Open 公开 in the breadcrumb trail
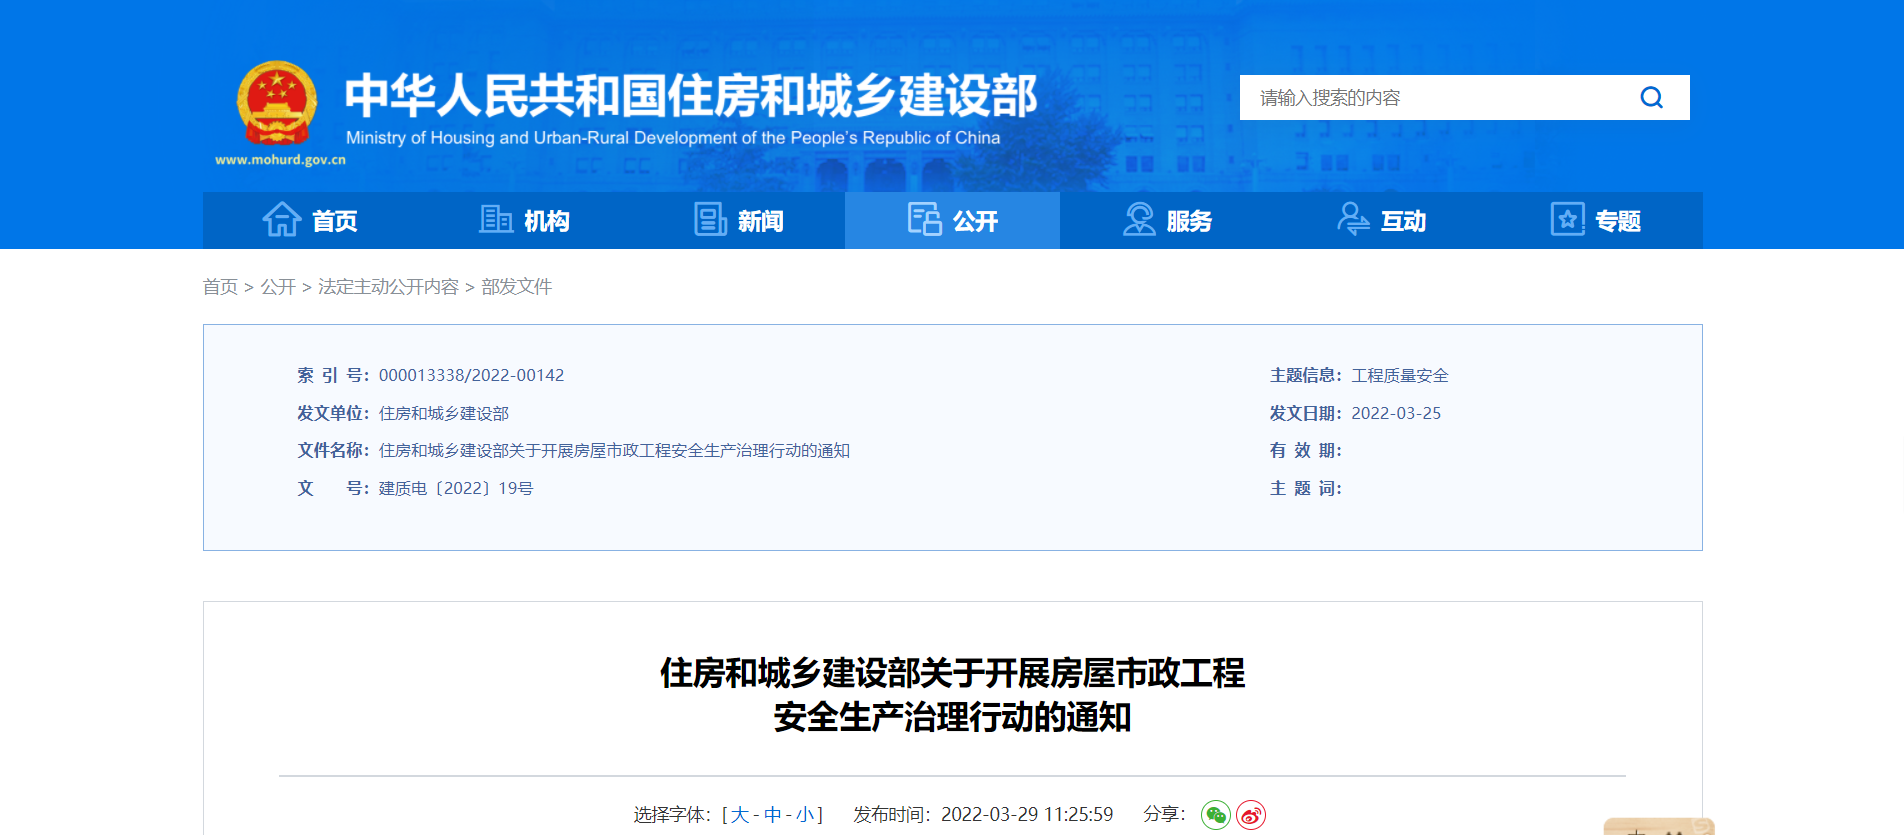This screenshot has width=1904, height=835. [278, 287]
